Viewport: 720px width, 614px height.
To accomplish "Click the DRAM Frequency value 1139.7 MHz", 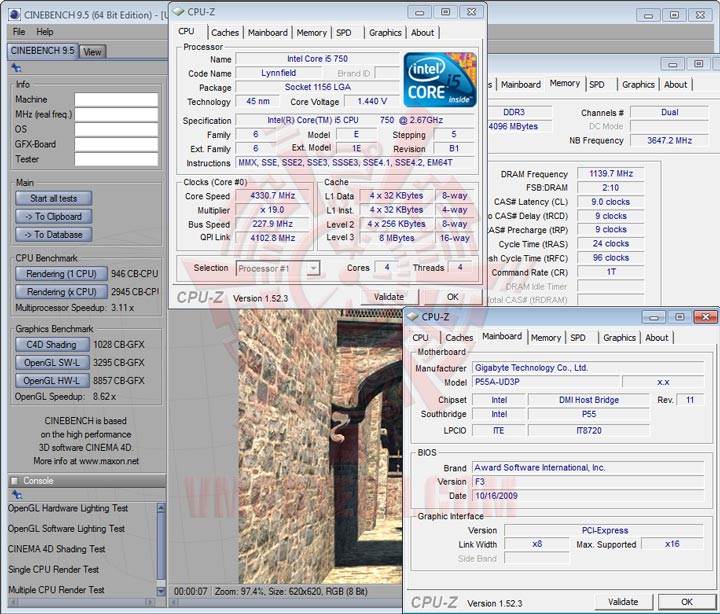I will [611, 174].
